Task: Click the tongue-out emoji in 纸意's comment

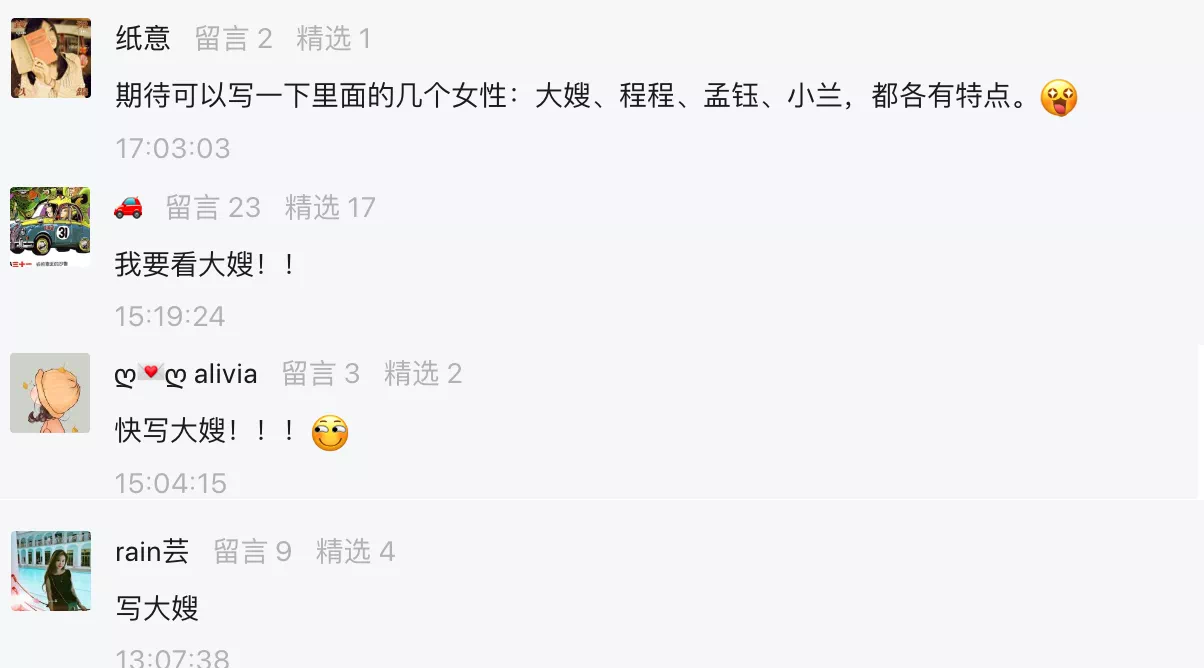Action: click(1059, 98)
